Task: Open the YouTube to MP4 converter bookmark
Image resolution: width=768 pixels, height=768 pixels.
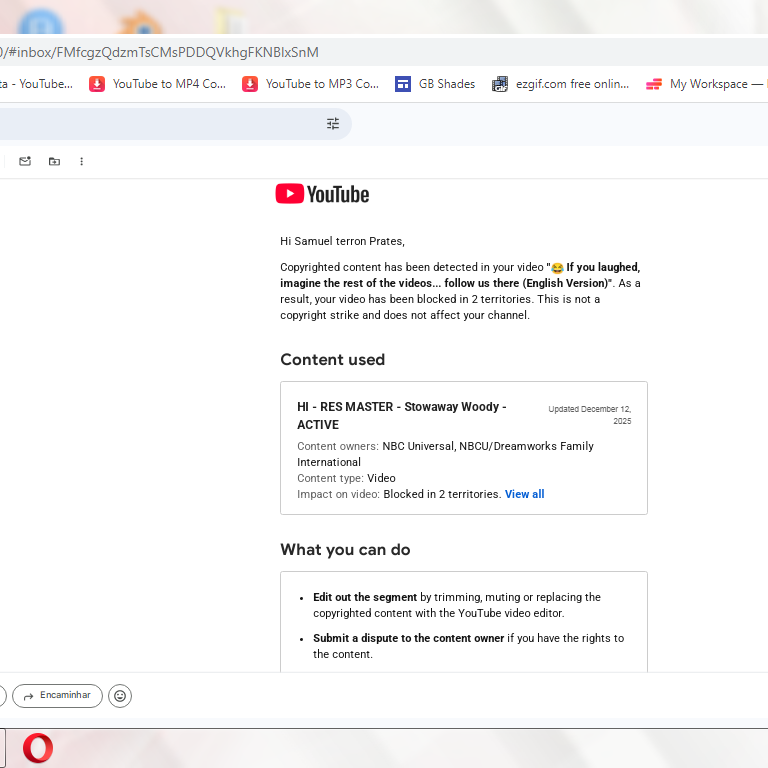Action: pyautogui.click(x=157, y=84)
